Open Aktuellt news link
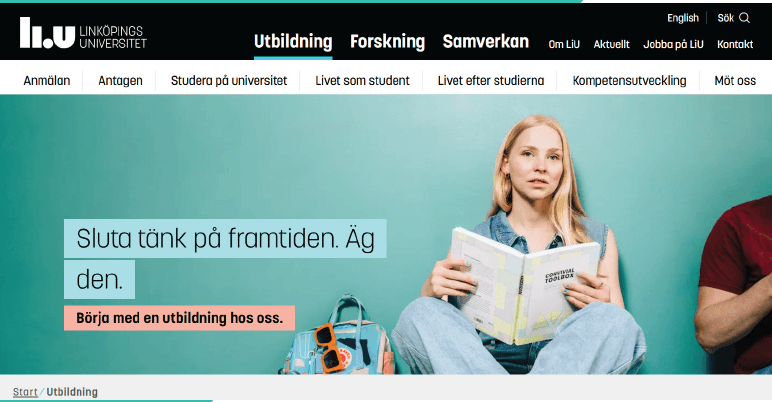This screenshot has width=772, height=402. 611,44
